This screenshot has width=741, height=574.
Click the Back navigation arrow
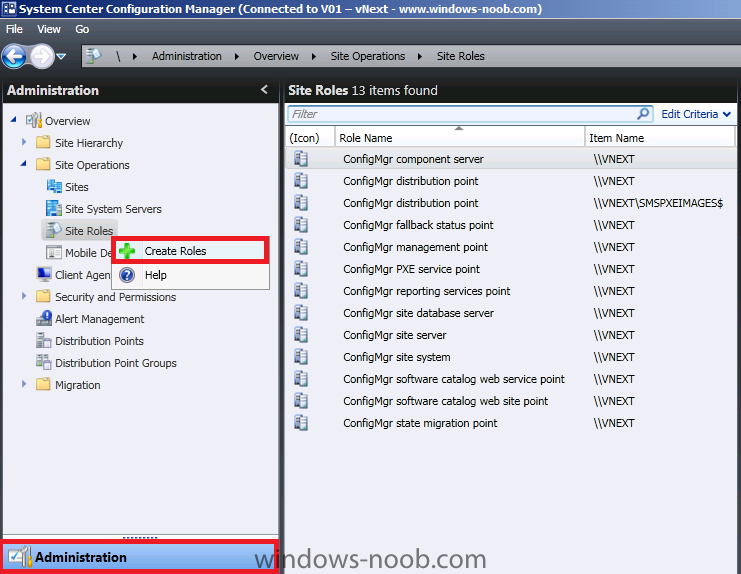(x=14, y=57)
